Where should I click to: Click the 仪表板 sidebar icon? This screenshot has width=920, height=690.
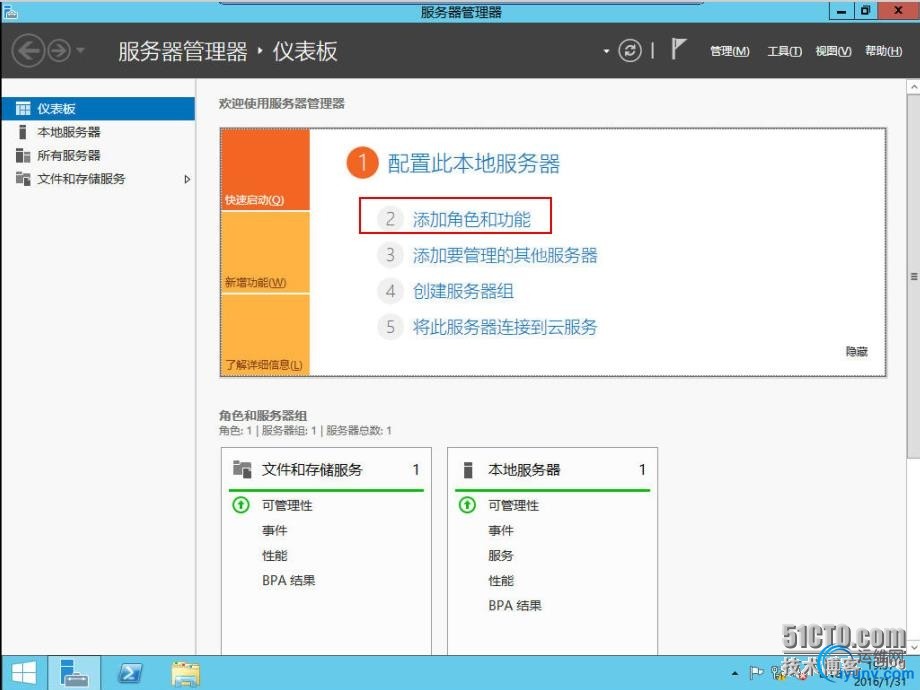click(23, 109)
